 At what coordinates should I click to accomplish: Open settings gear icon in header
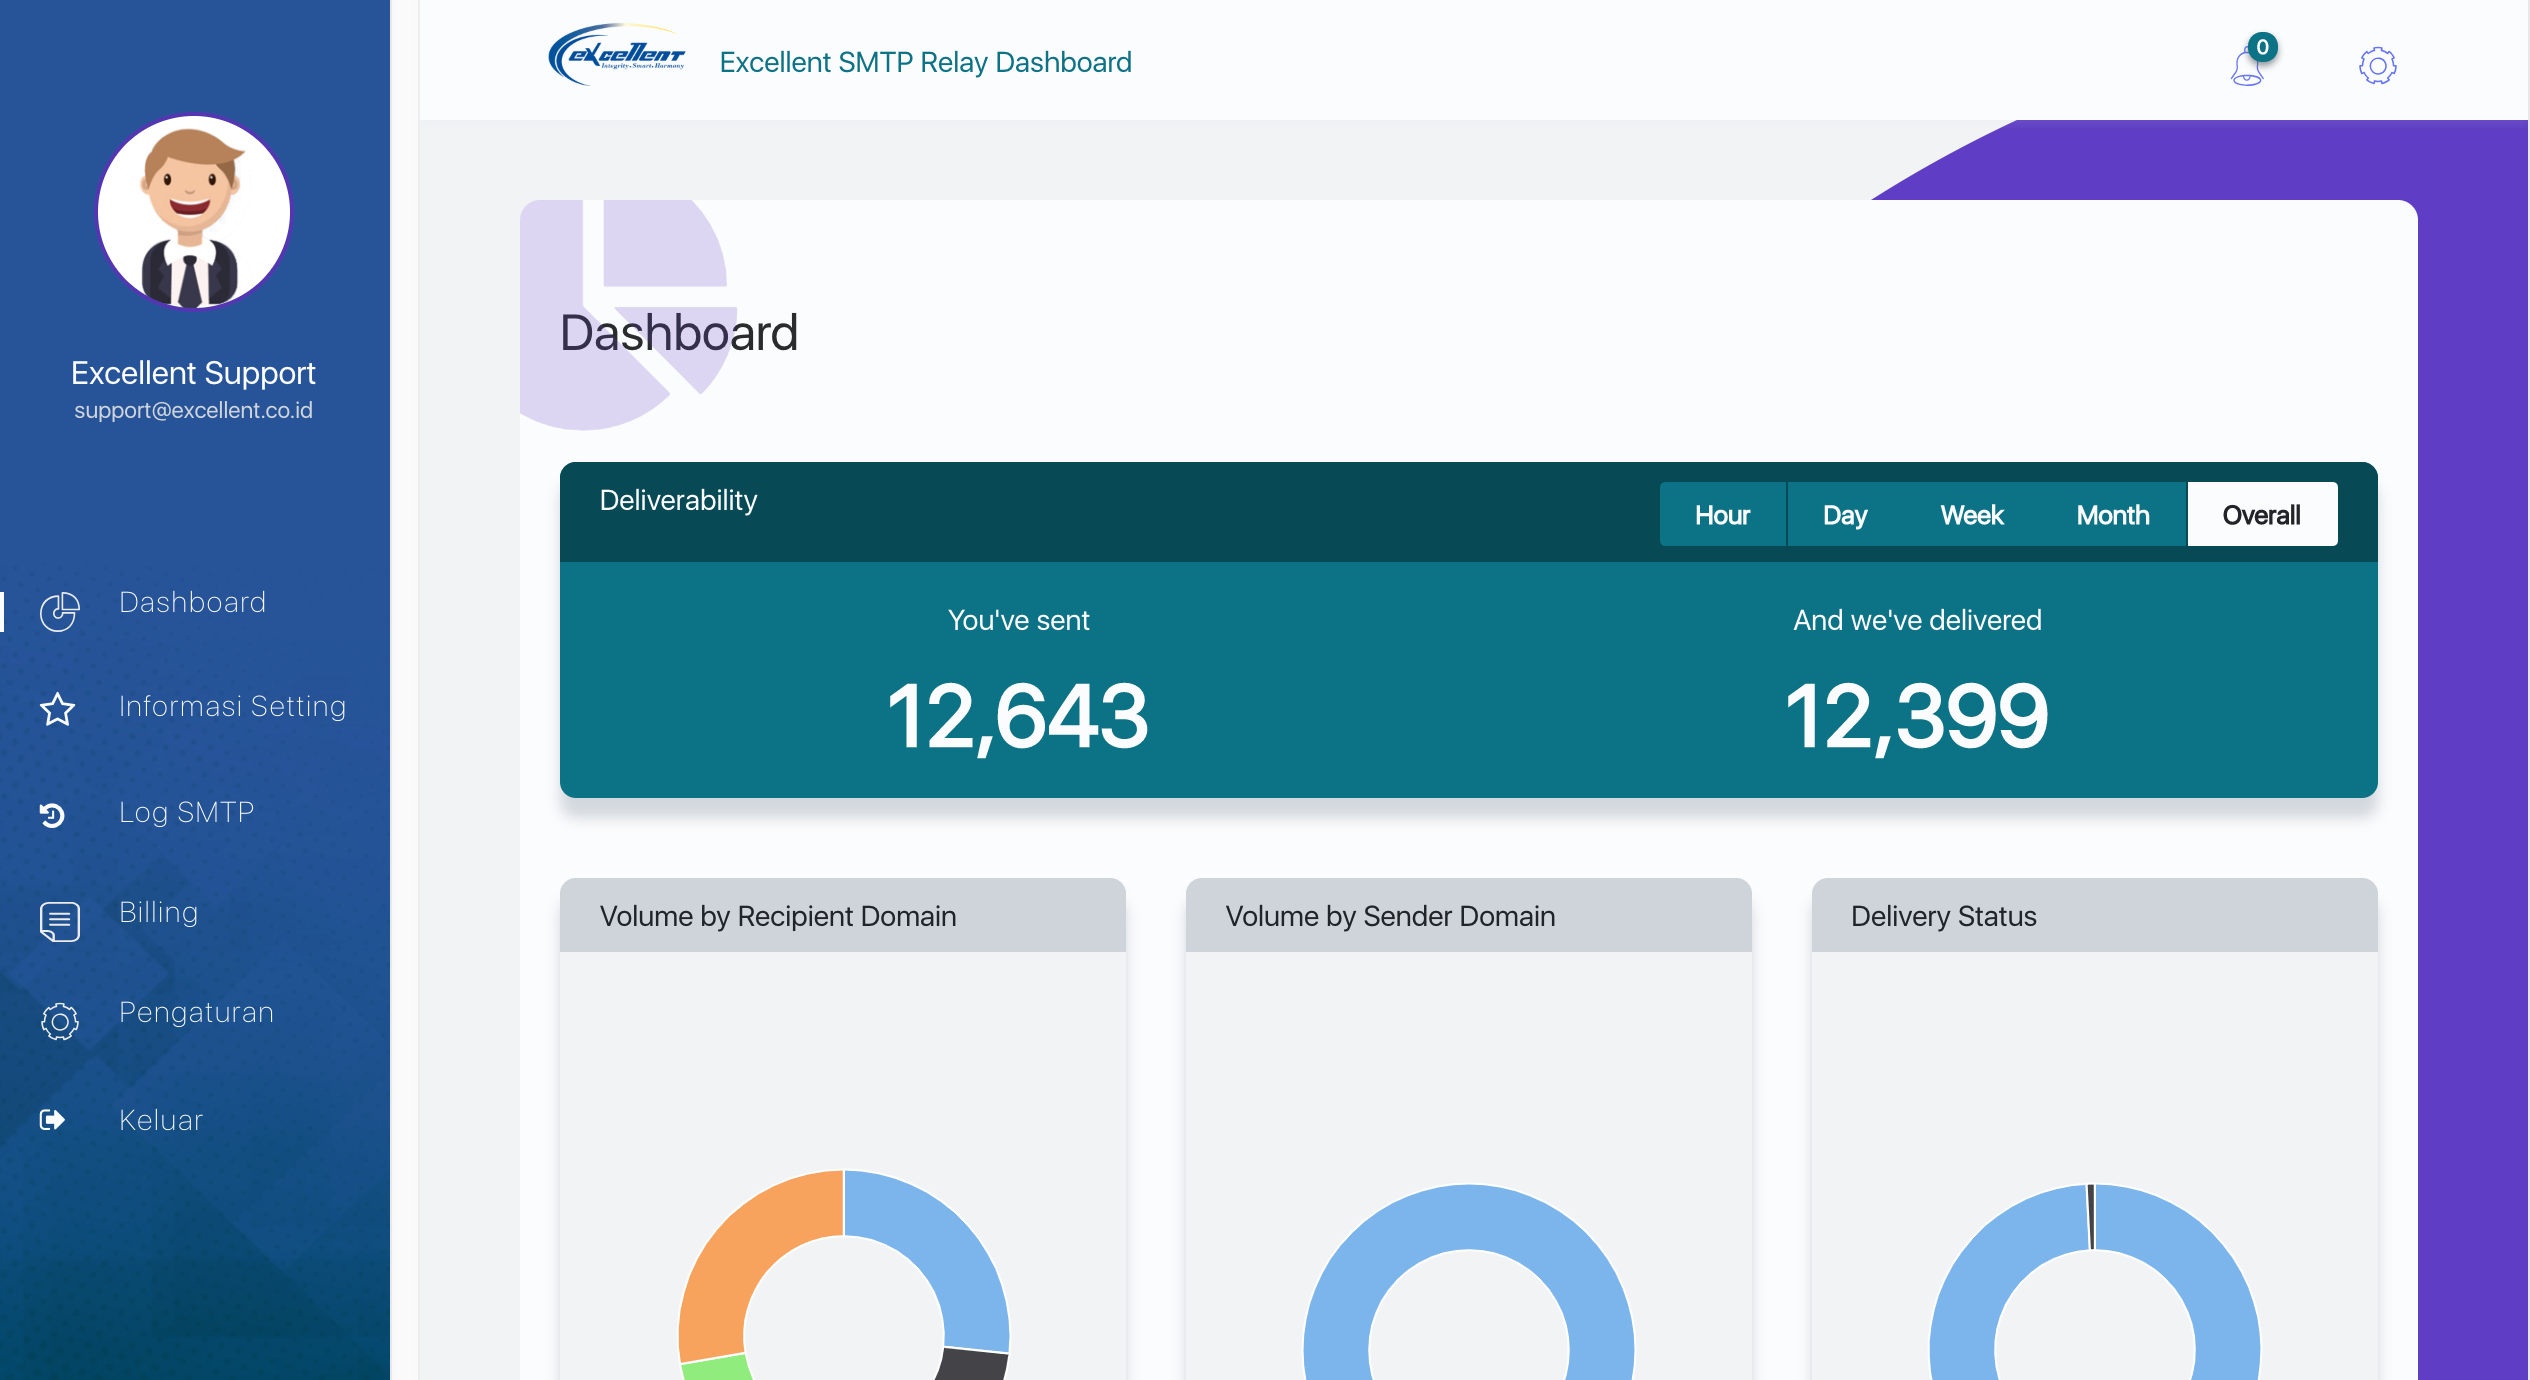[2377, 66]
